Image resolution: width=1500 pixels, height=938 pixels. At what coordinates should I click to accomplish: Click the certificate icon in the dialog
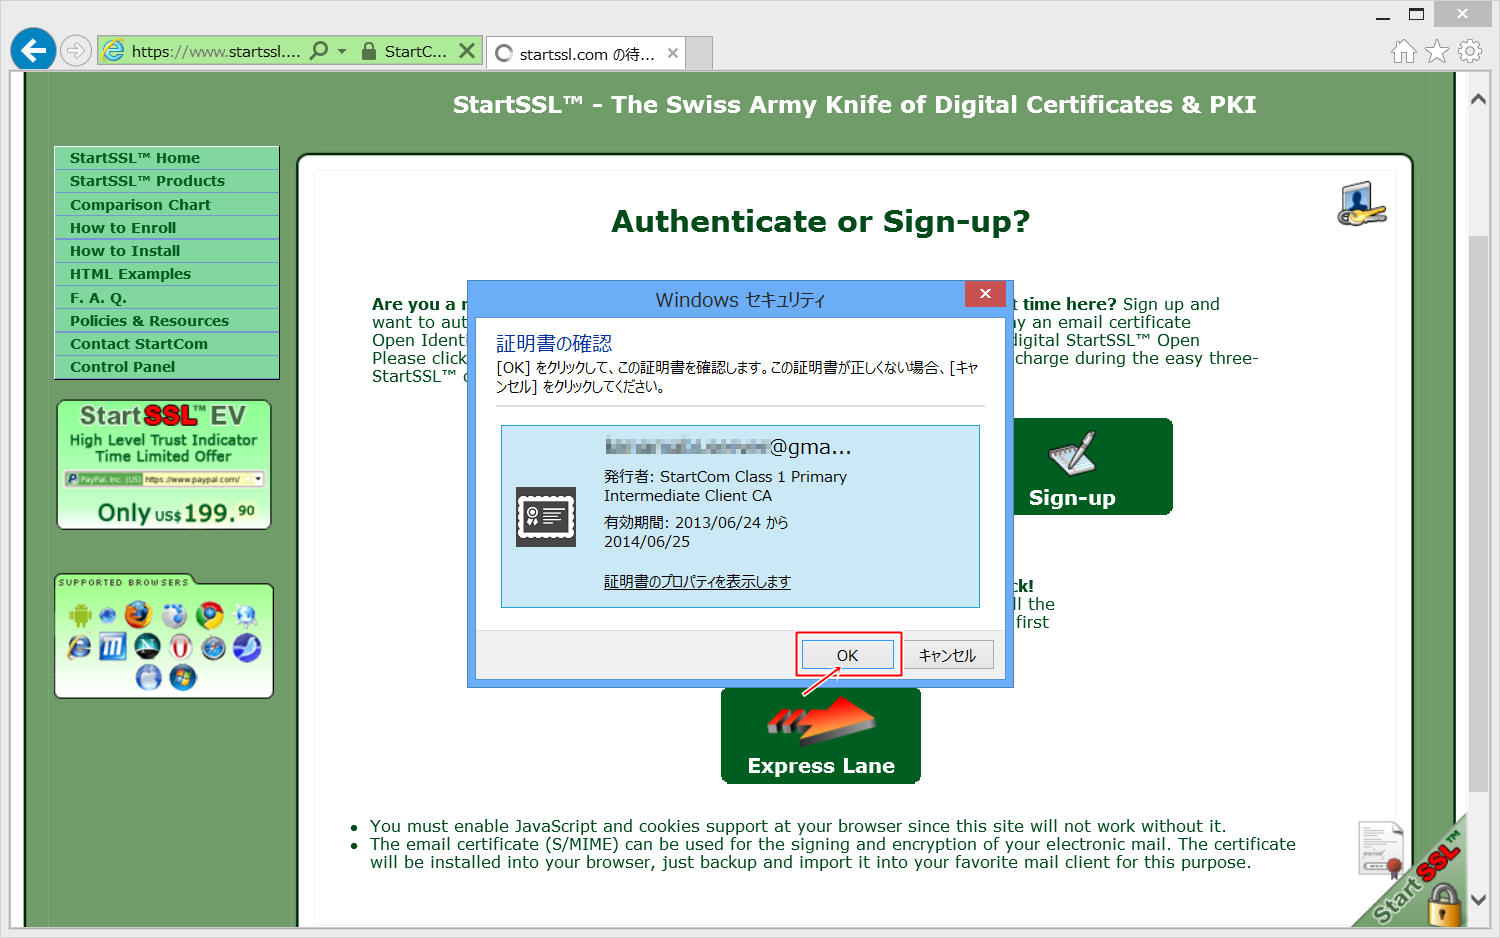point(545,517)
